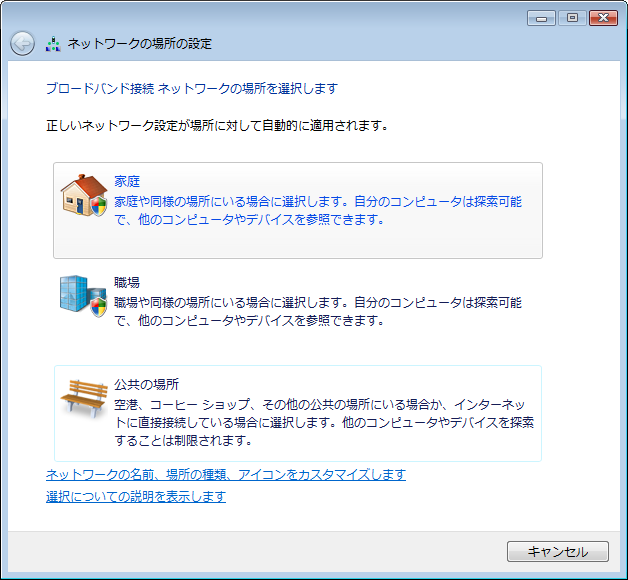628x580 pixels.
Task: Click the office building icon for 職場
Action: point(83,296)
